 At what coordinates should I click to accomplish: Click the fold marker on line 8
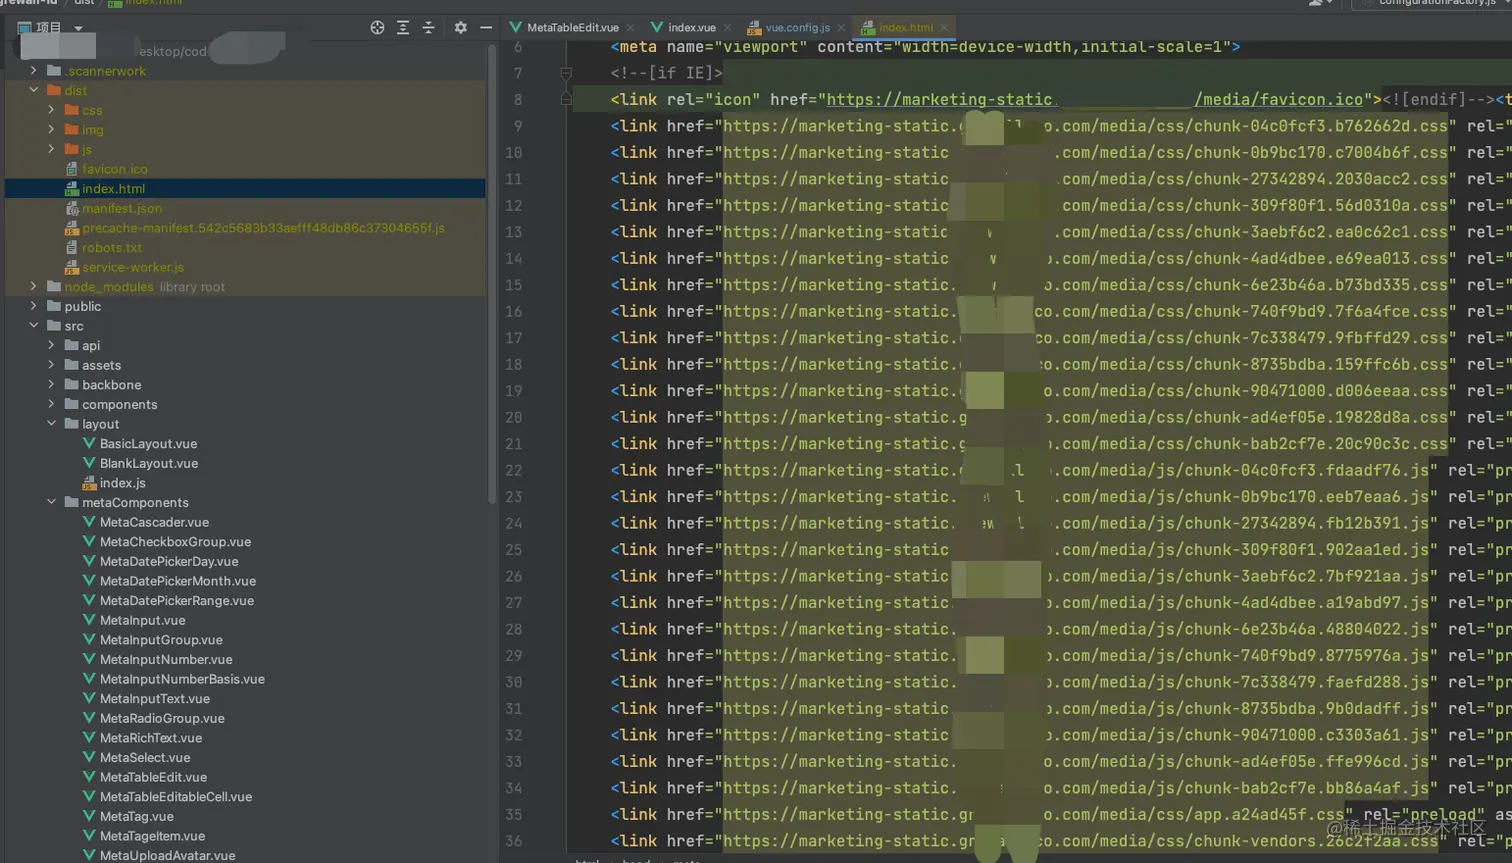pos(566,99)
